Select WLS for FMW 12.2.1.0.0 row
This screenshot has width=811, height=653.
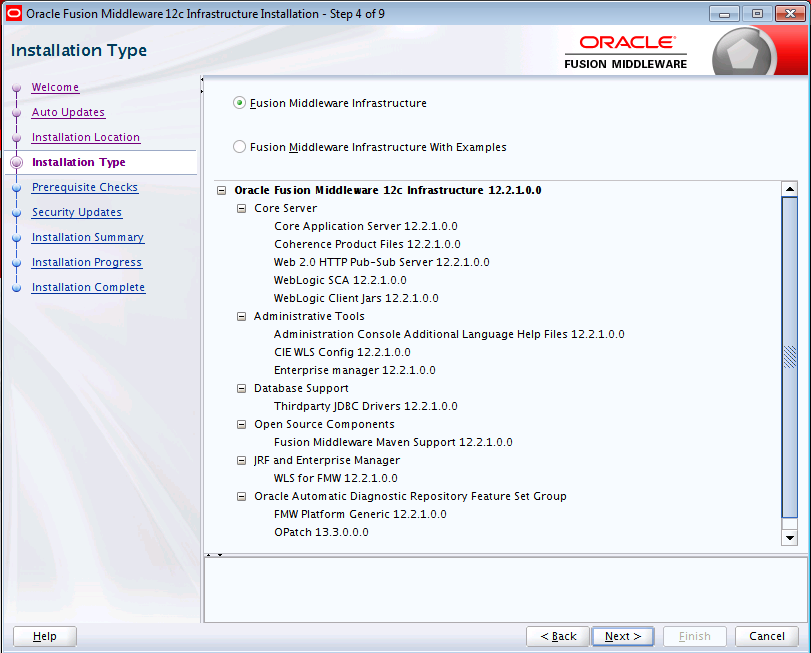point(336,478)
